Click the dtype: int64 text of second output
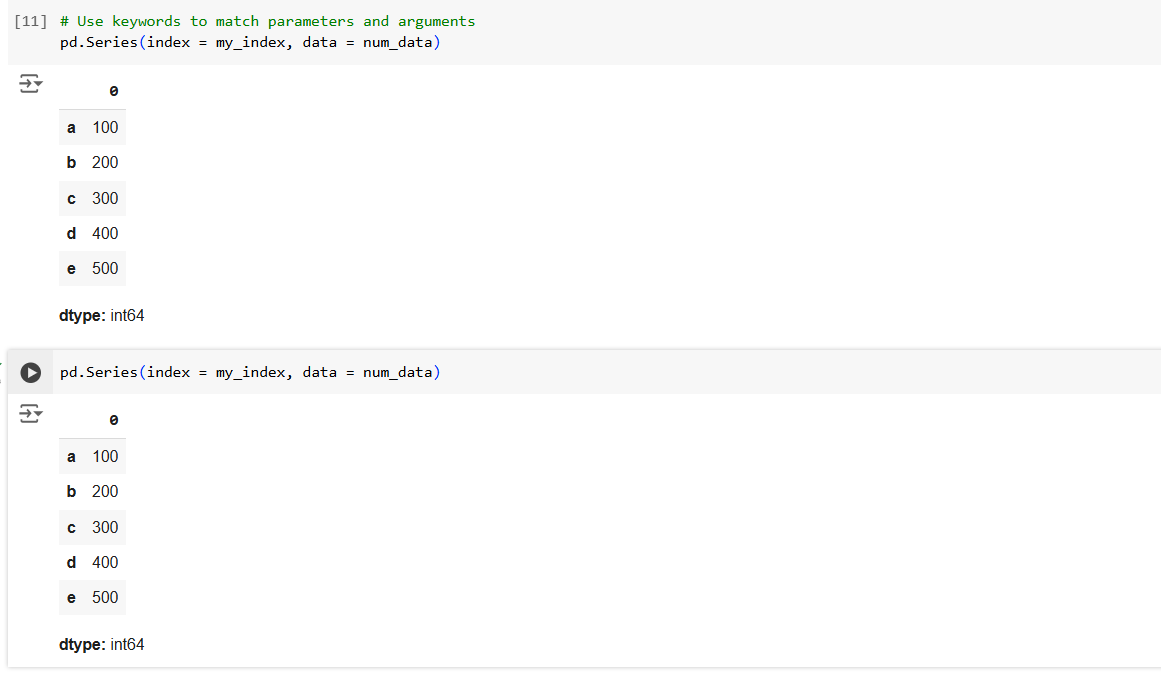This screenshot has height=675, width=1161. point(101,644)
